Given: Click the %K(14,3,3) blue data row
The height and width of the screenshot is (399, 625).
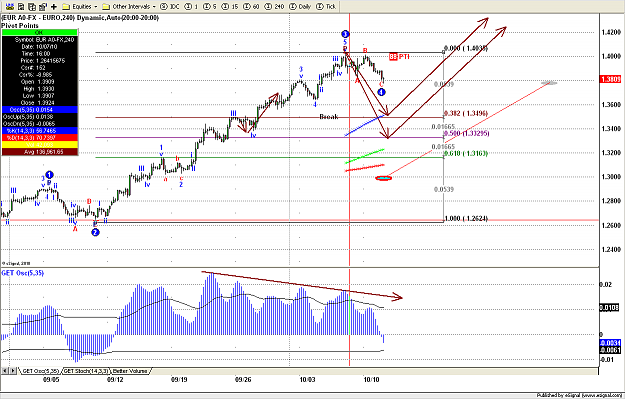Looking at the screenshot, I should coord(39,131).
